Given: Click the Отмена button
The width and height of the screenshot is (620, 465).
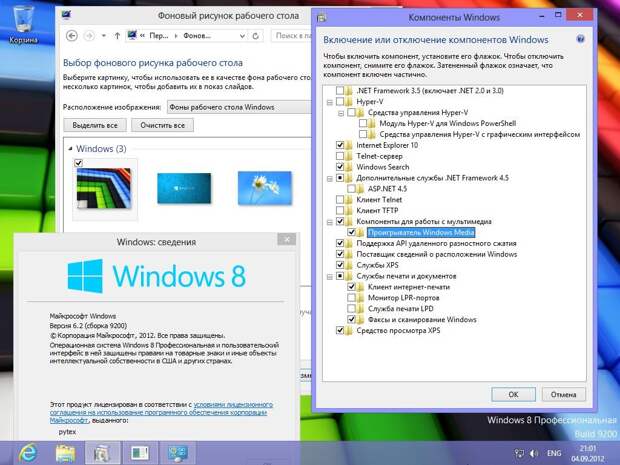Looking at the screenshot, I should click(563, 394).
